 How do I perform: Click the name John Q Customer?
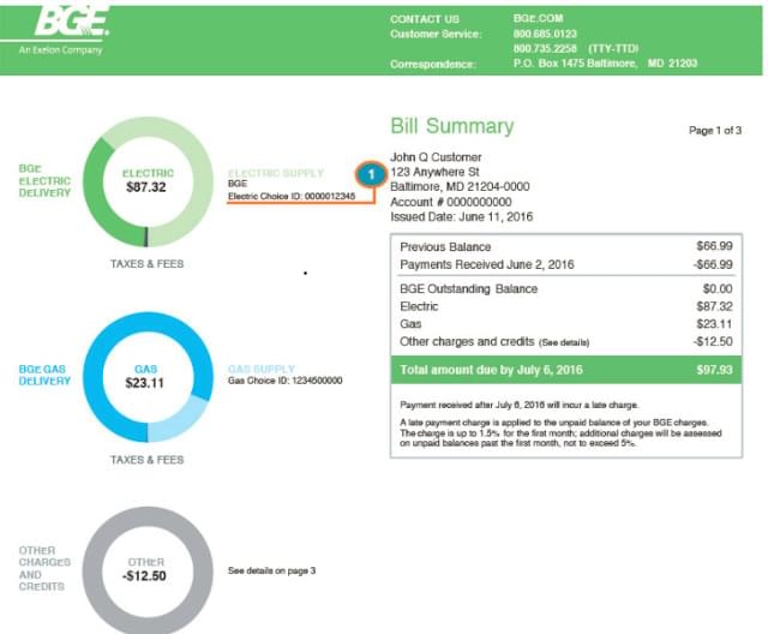[x=436, y=157]
